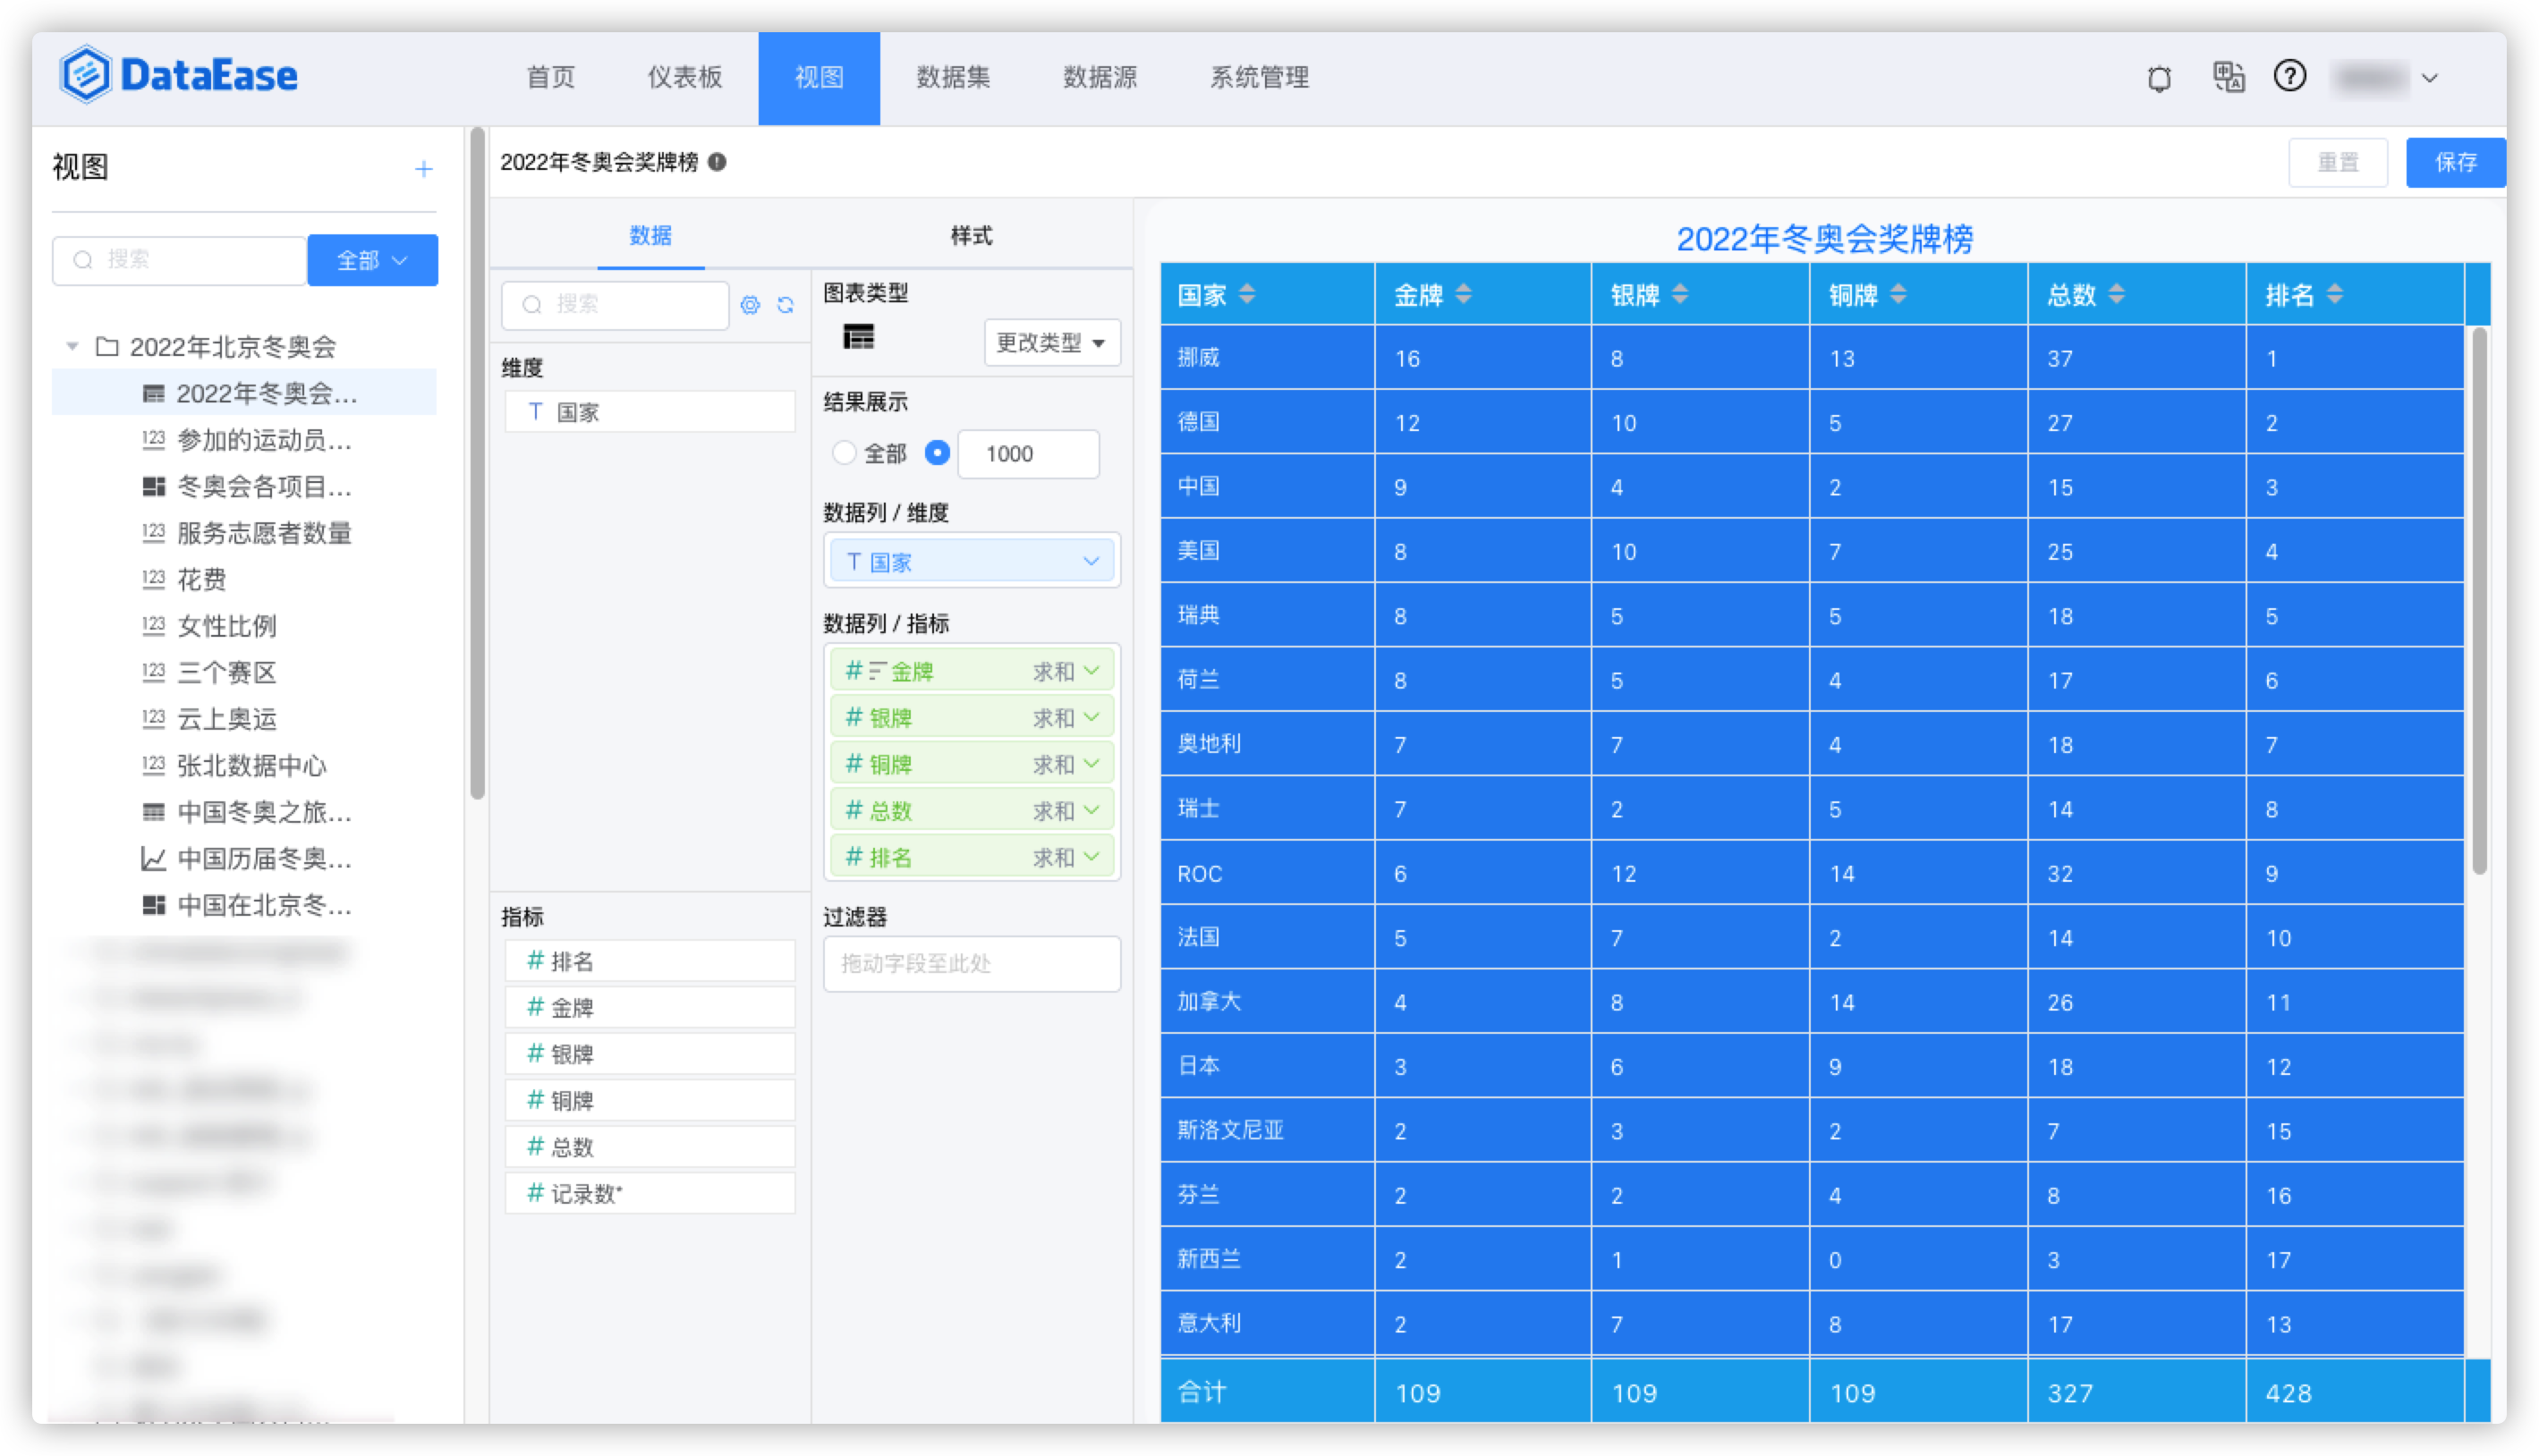2539x1456 pixels.
Task: Click the plus icon to add view
Action: click(424, 169)
